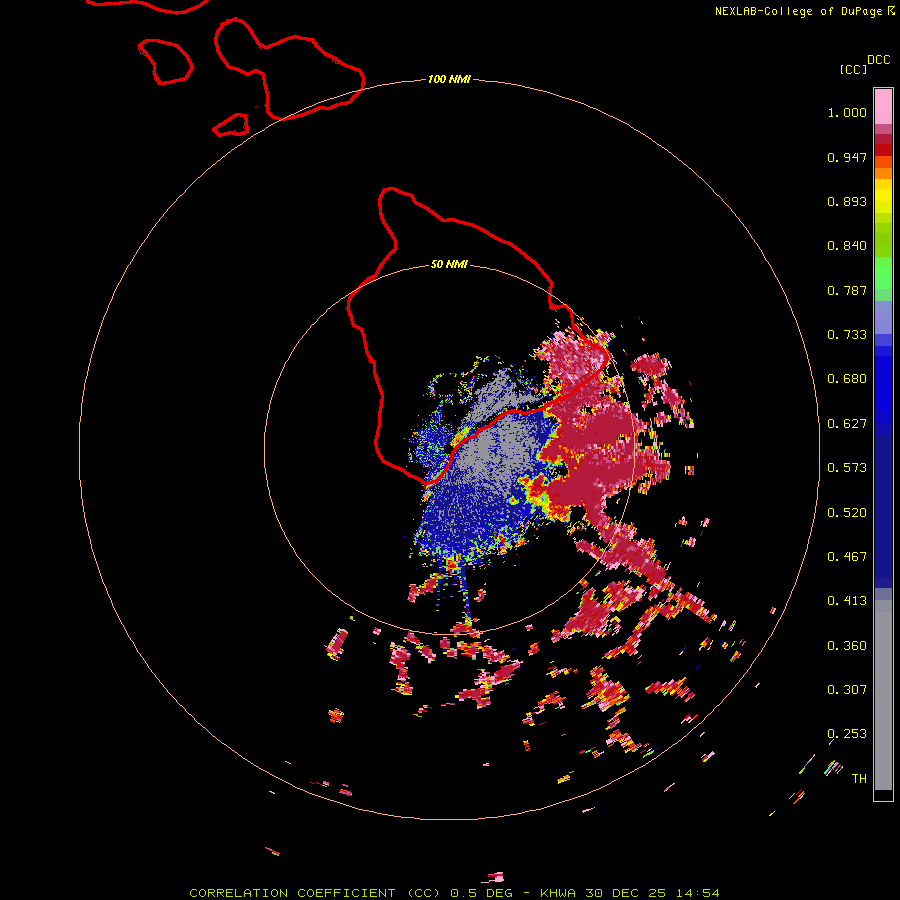Image resolution: width=900 pixels, height=900 pixels.
Task: Click the 0.627 legend value
Action: (x=847, y=424)
